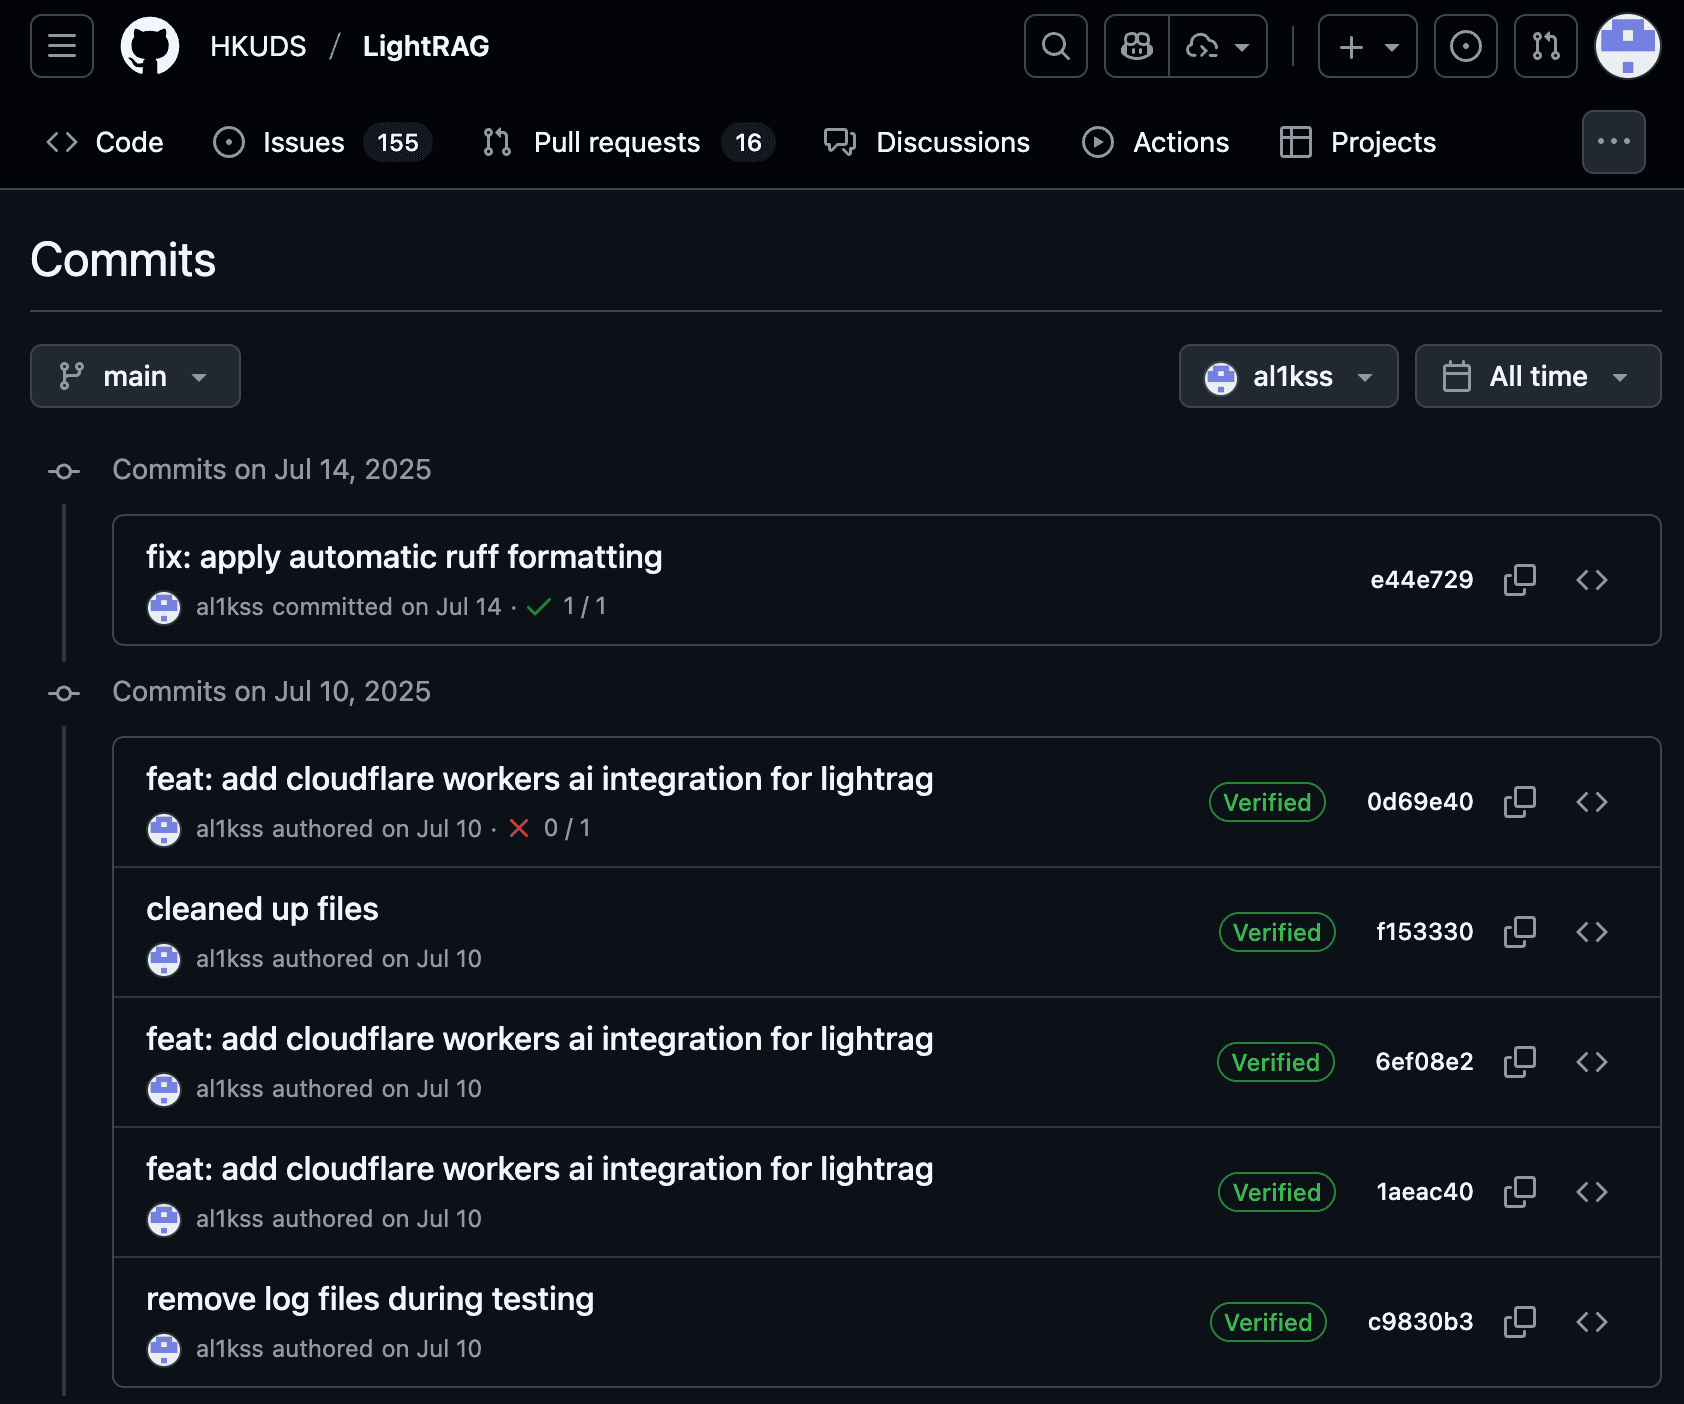The width and height of the screenshot is (1684, 1404).
Task: Open the commit titled 'cleaned up files'
Action: (263, 908)
